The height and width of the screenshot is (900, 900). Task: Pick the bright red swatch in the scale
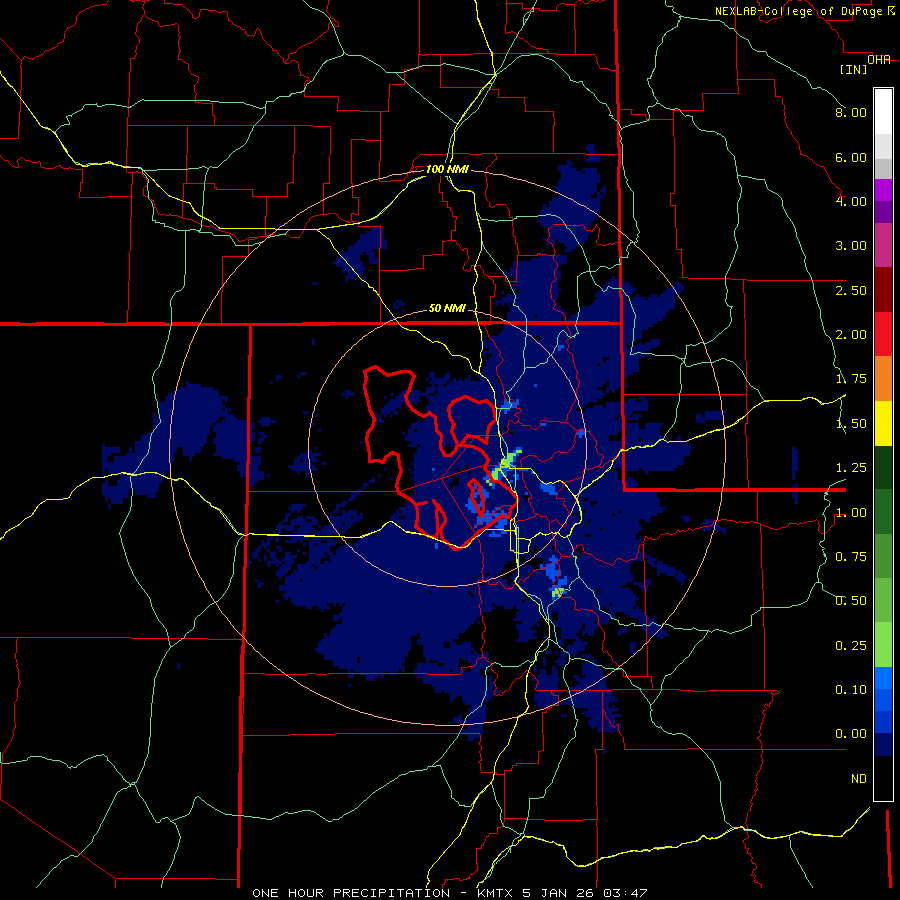(x=883, y=334)
